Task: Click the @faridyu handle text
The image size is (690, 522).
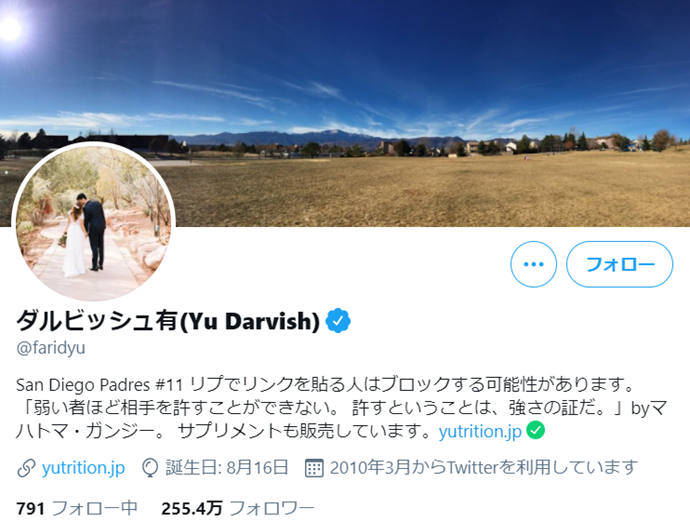Action: [51, 348]
